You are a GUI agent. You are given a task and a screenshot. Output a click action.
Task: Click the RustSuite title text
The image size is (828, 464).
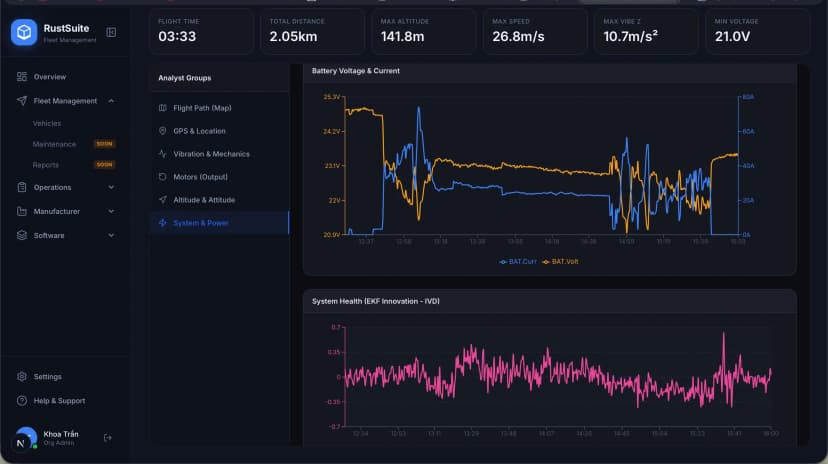point(66,28)
